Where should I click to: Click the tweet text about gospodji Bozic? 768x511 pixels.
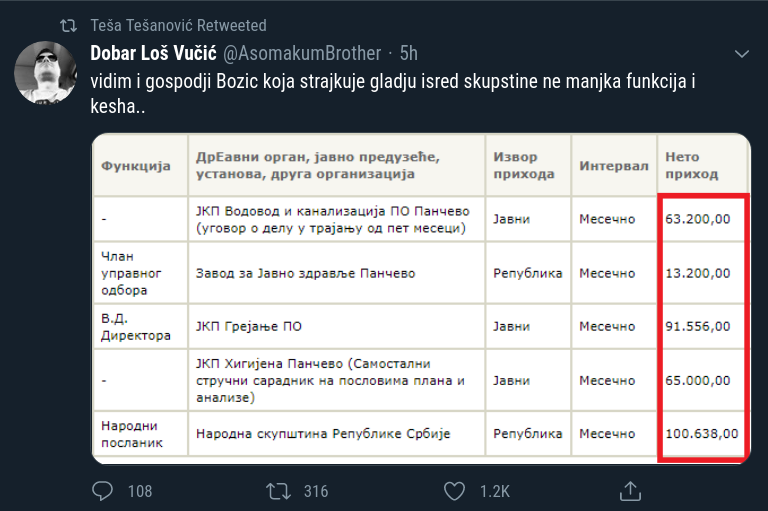(393, 94)
